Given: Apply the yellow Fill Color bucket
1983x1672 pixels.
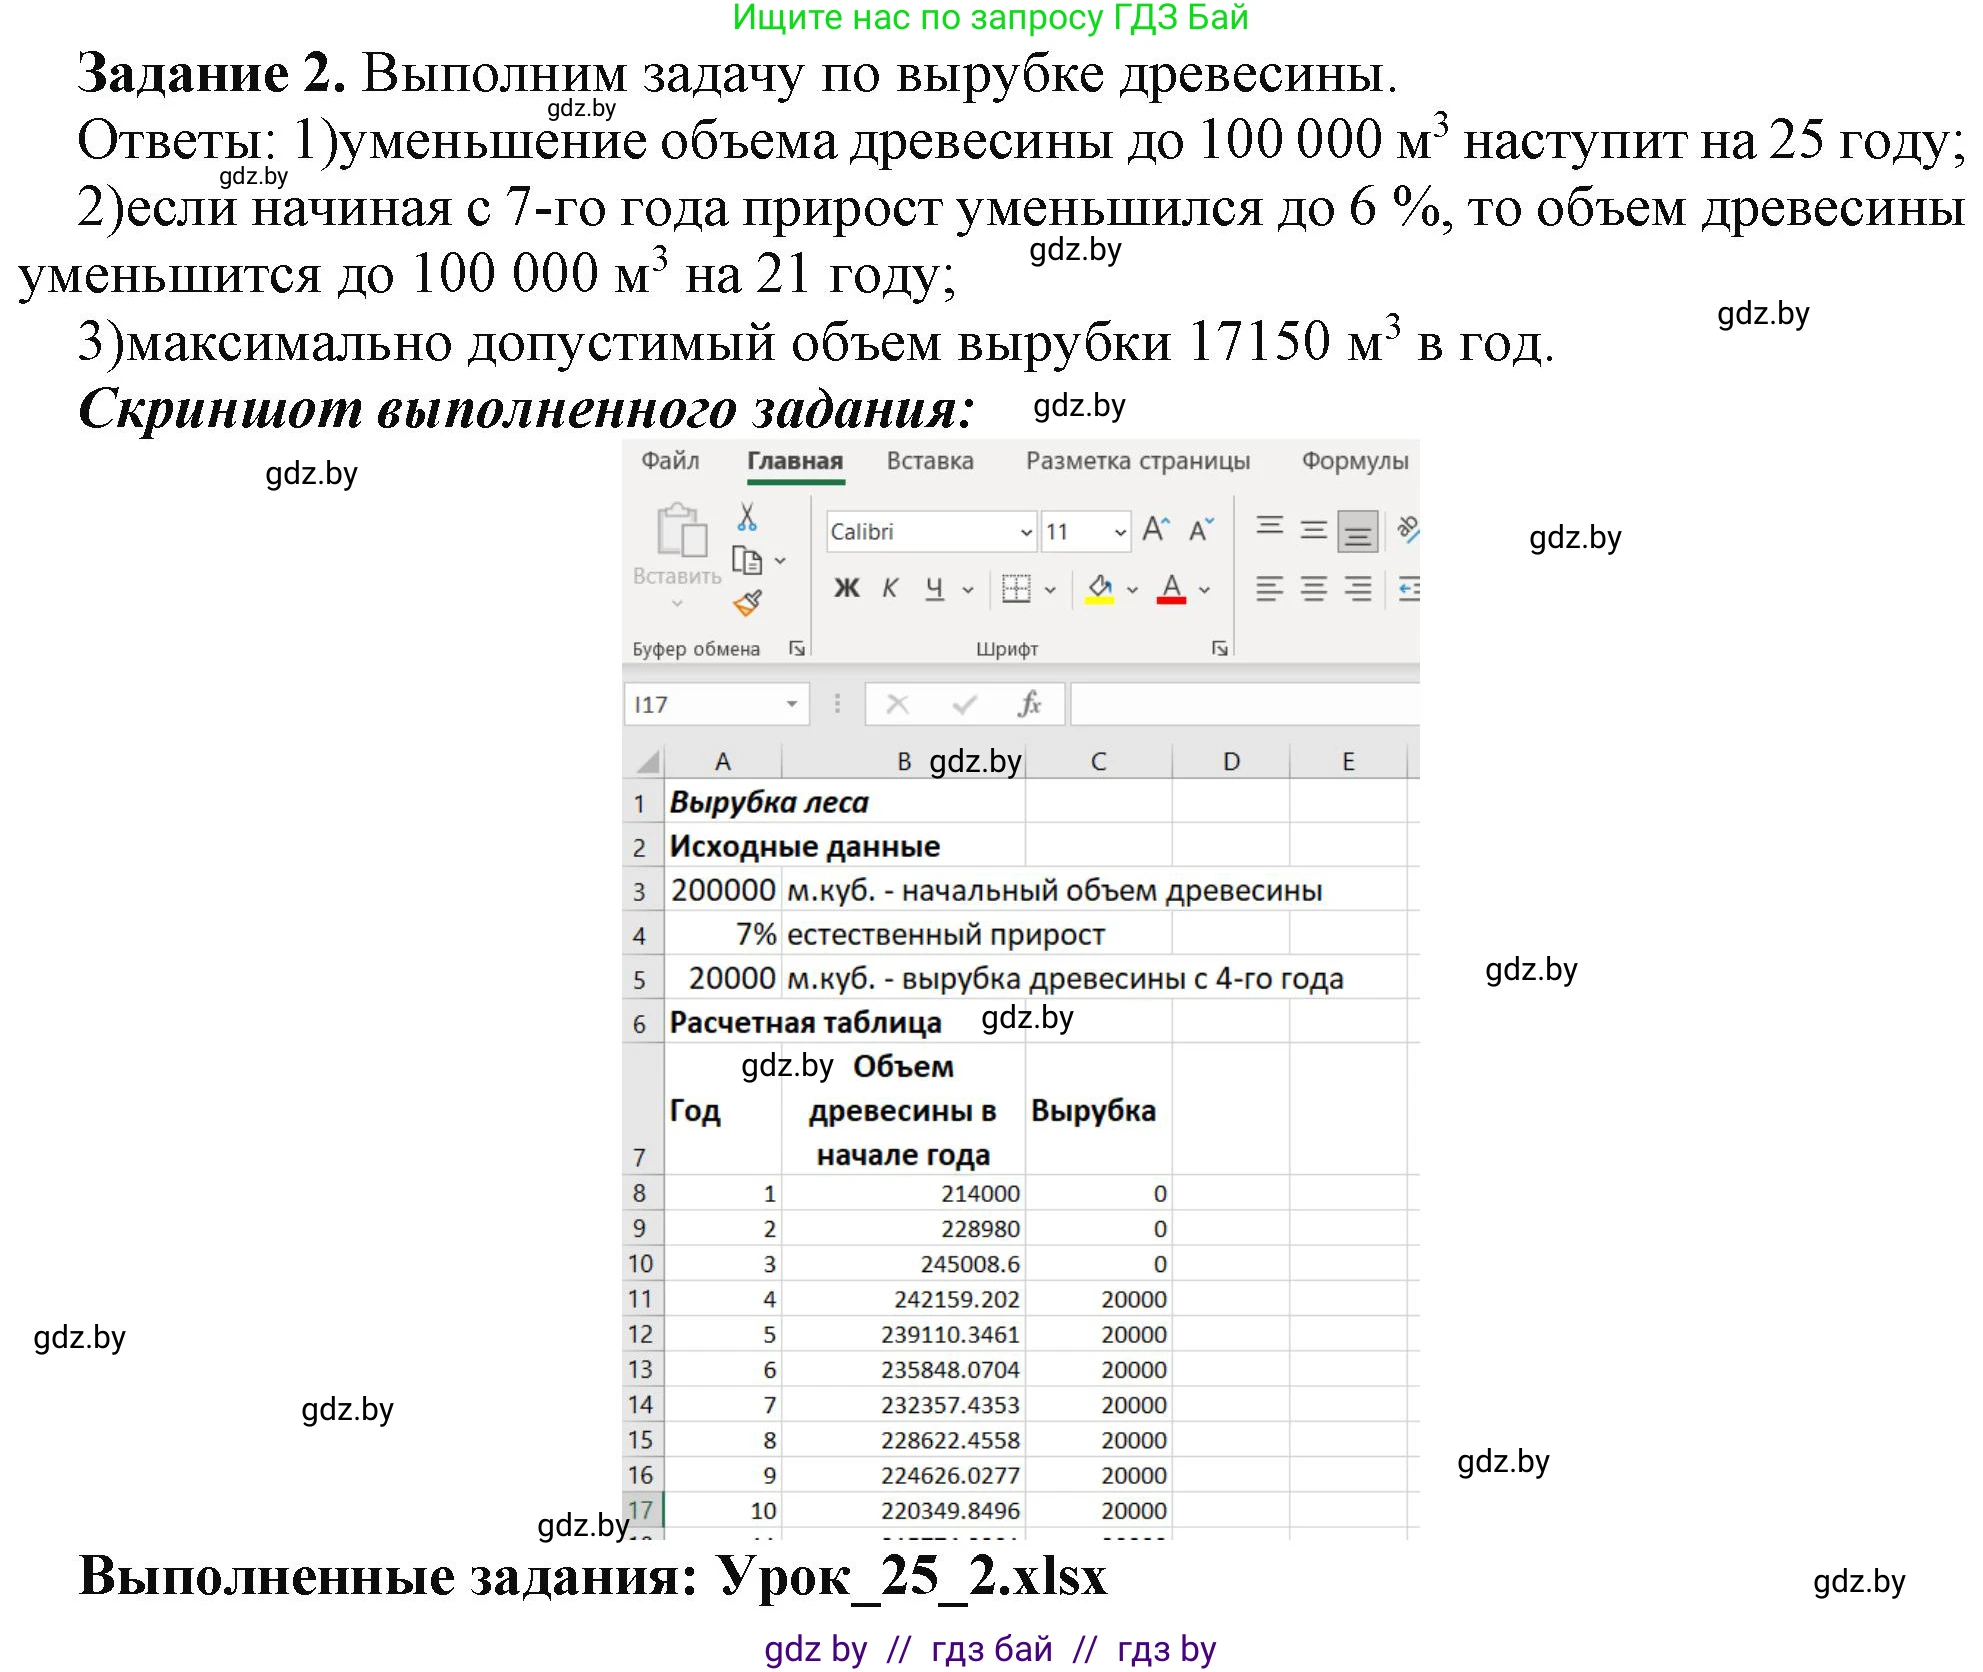Looking at the screenshot, I should point(1100,588).
